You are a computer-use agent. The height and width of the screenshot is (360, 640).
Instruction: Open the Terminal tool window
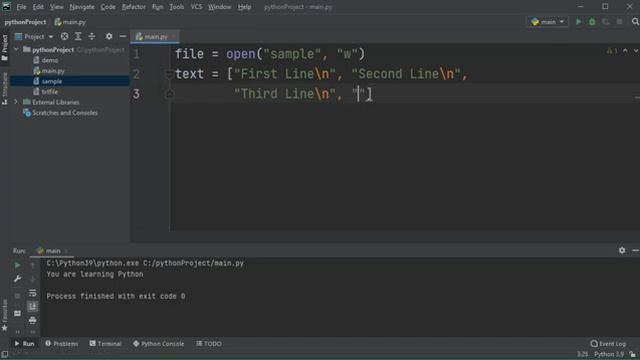(105, 344)
